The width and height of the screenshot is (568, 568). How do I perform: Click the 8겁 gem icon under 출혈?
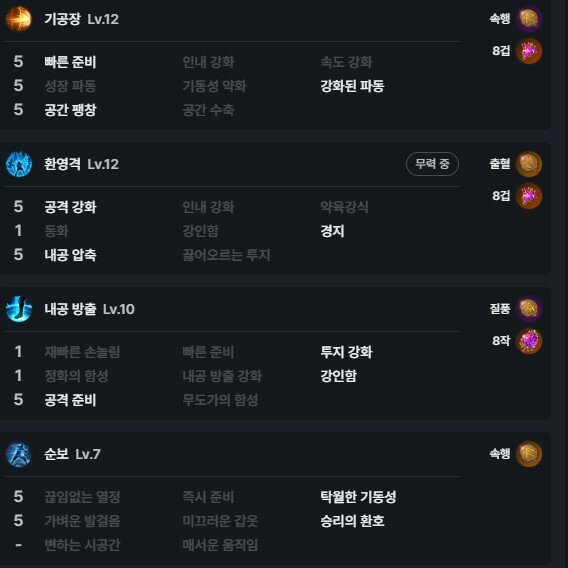tap(529, 196)
